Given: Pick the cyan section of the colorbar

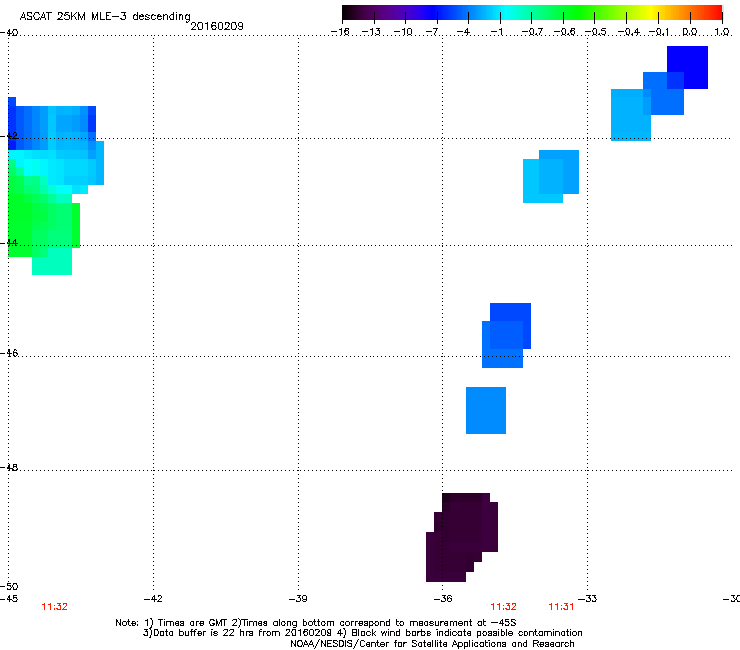Looking at the screenshot, I should [507, 12].
